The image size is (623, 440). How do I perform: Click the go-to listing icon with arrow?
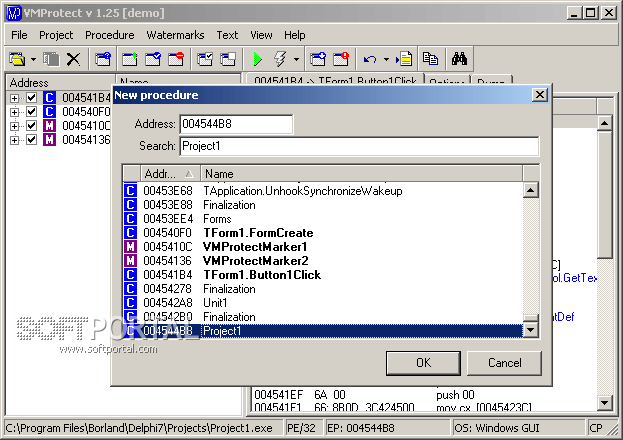click(404, 59)
